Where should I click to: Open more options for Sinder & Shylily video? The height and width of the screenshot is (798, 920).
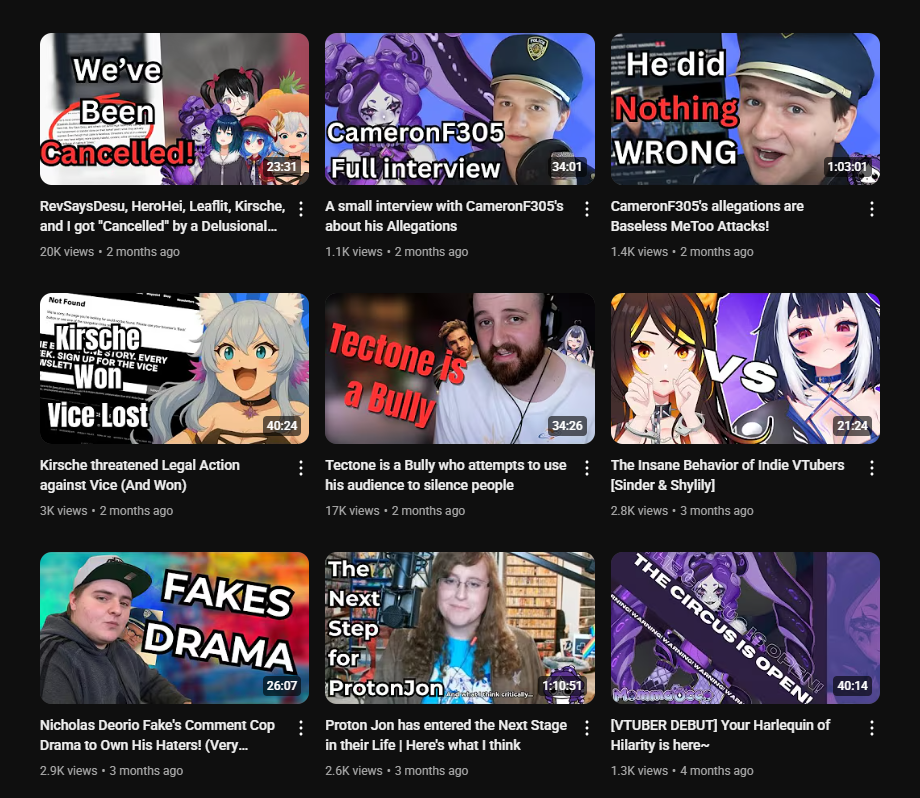871,468
